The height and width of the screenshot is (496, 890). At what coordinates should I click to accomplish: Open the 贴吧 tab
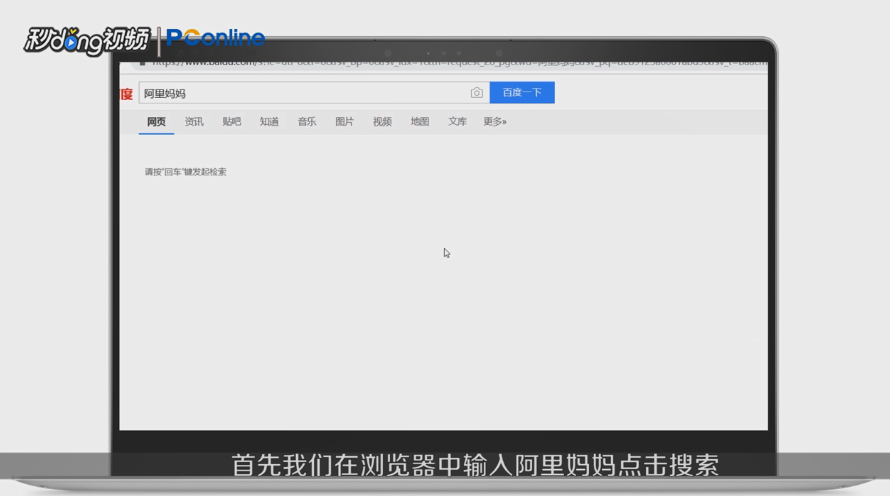232,121
